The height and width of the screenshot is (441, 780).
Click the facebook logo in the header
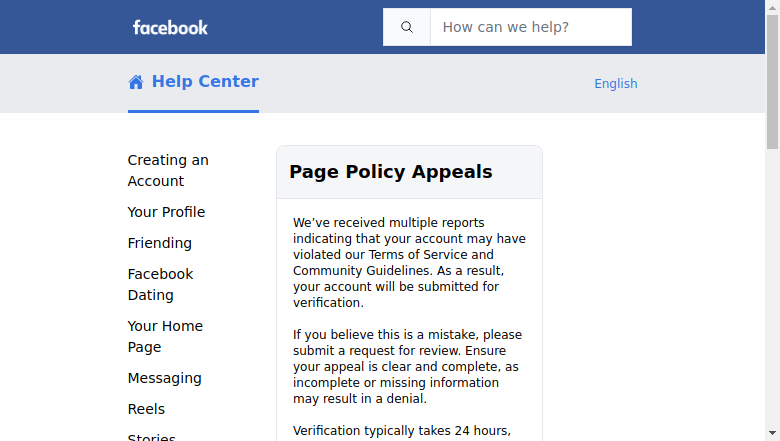[x=170, y=27]
